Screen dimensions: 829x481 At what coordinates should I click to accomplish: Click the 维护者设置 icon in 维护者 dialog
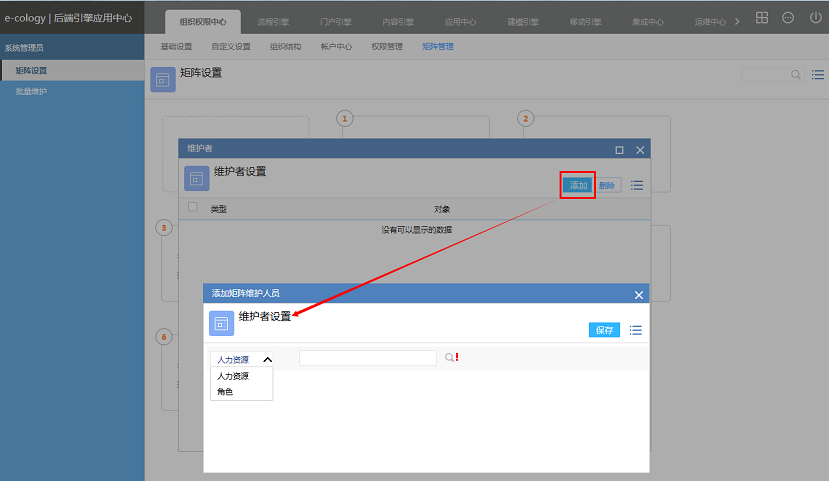click(197, 179)
